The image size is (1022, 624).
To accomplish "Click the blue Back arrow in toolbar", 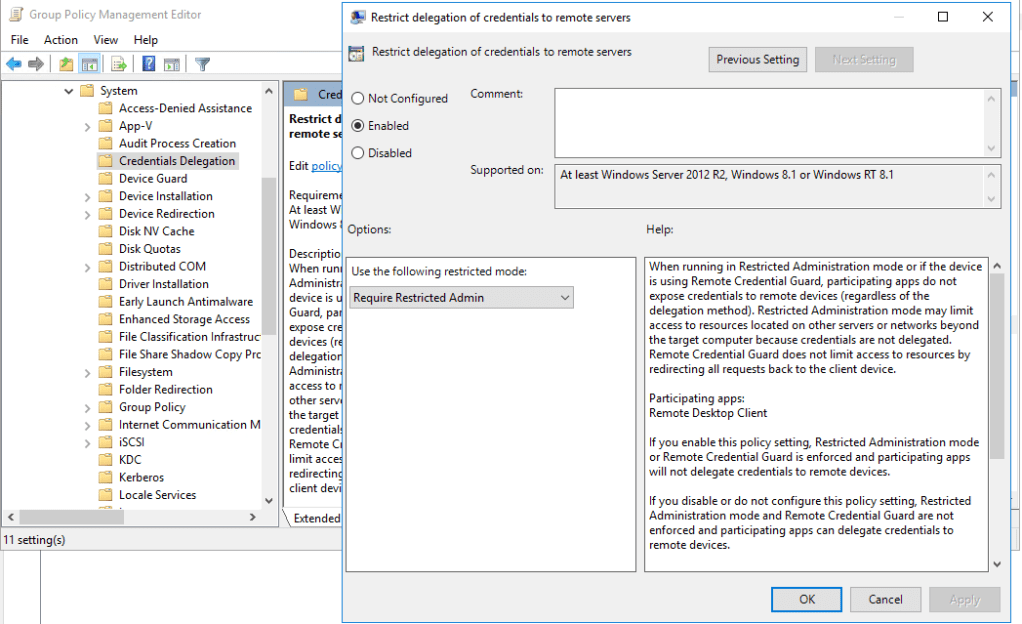I will (14, 64).
